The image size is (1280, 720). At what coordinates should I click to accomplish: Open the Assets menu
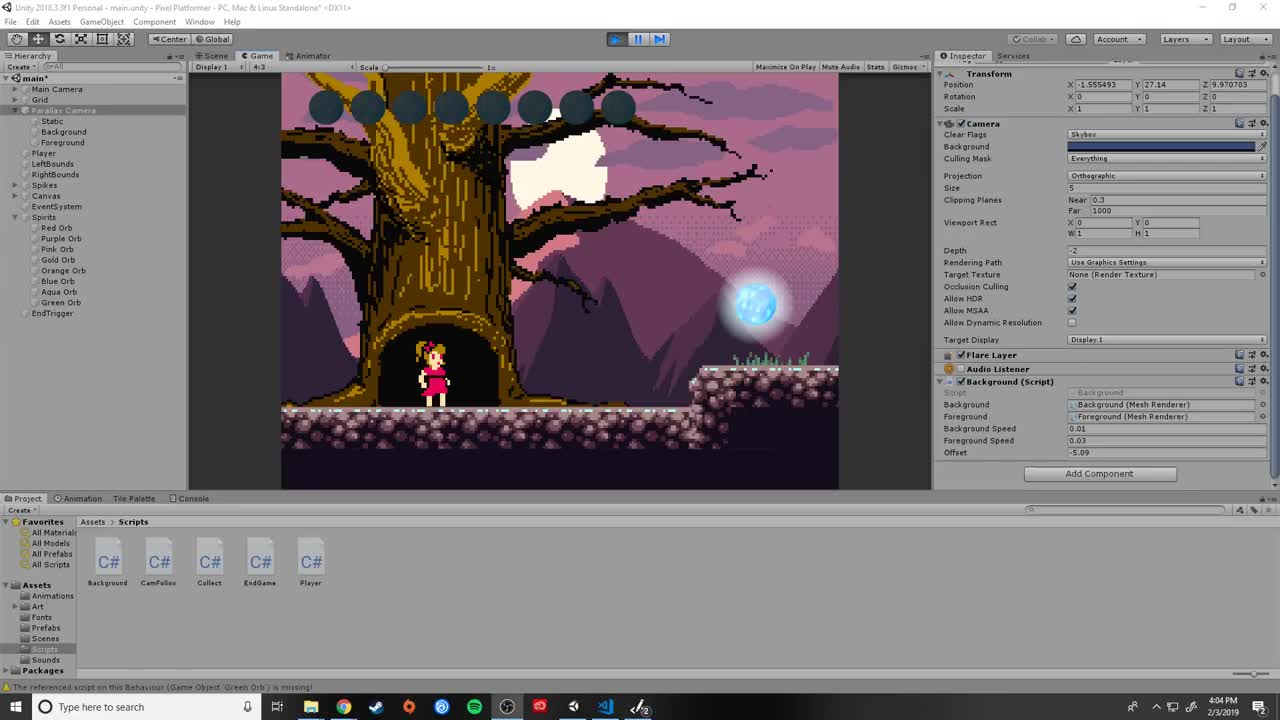(59, 21)
